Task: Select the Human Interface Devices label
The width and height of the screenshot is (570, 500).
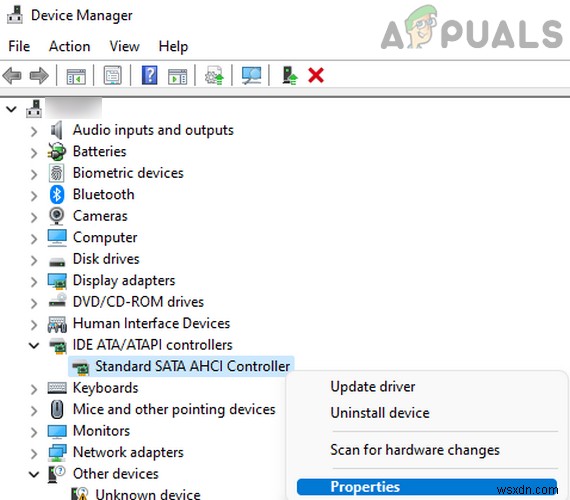Action: click(x=151, y=324)
